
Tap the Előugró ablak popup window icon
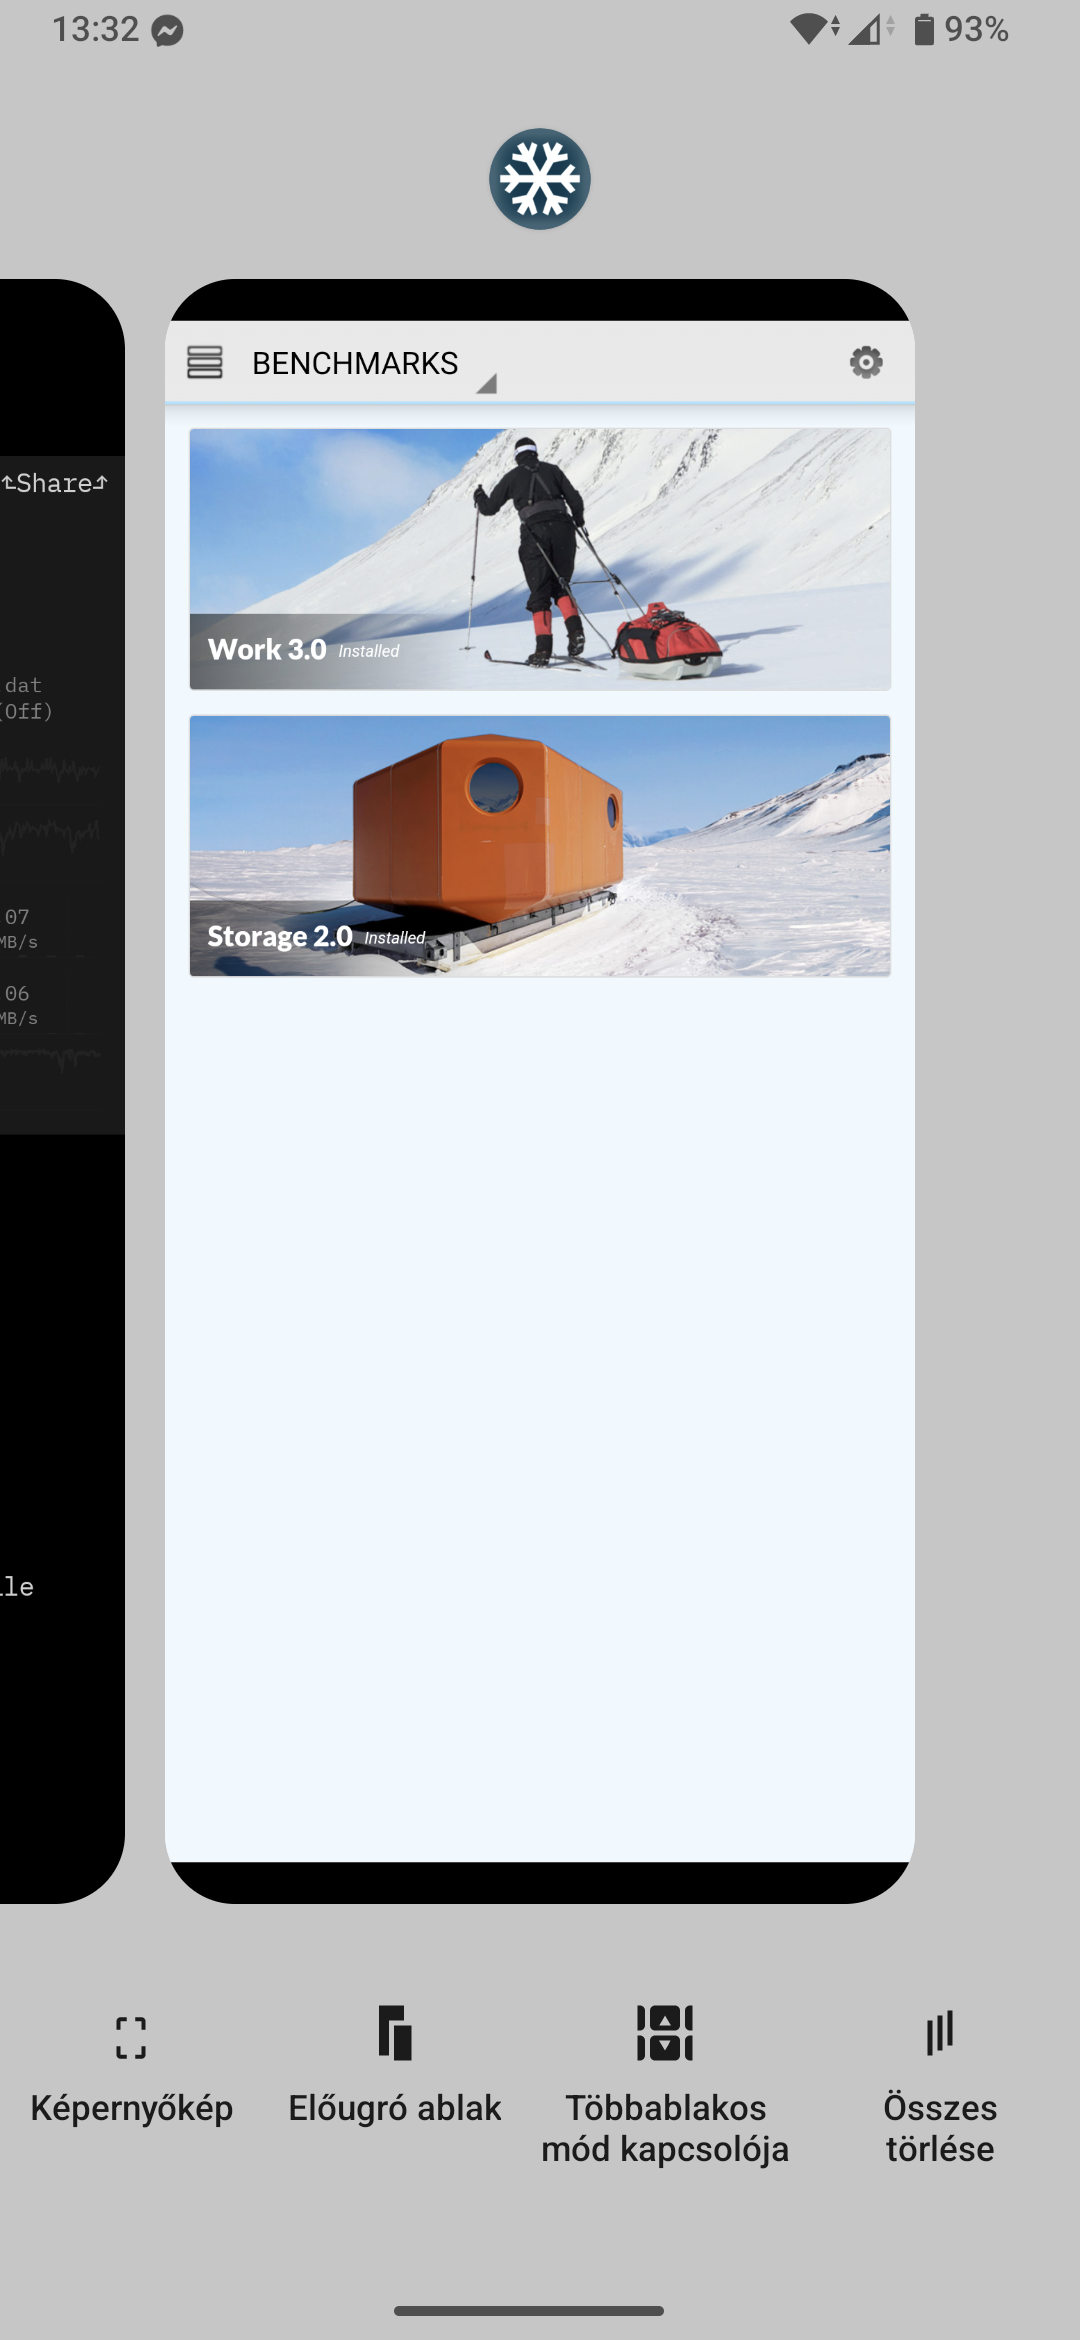tap(395, 2033)
